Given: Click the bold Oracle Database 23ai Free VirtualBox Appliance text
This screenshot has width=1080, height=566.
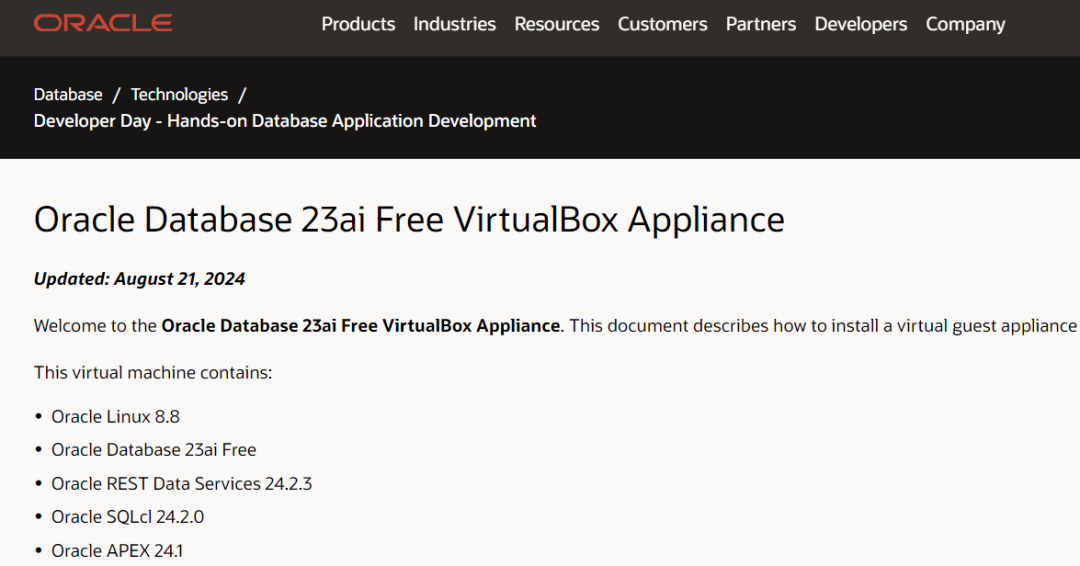Looking at the screenshot, I should tap(360, 326).
